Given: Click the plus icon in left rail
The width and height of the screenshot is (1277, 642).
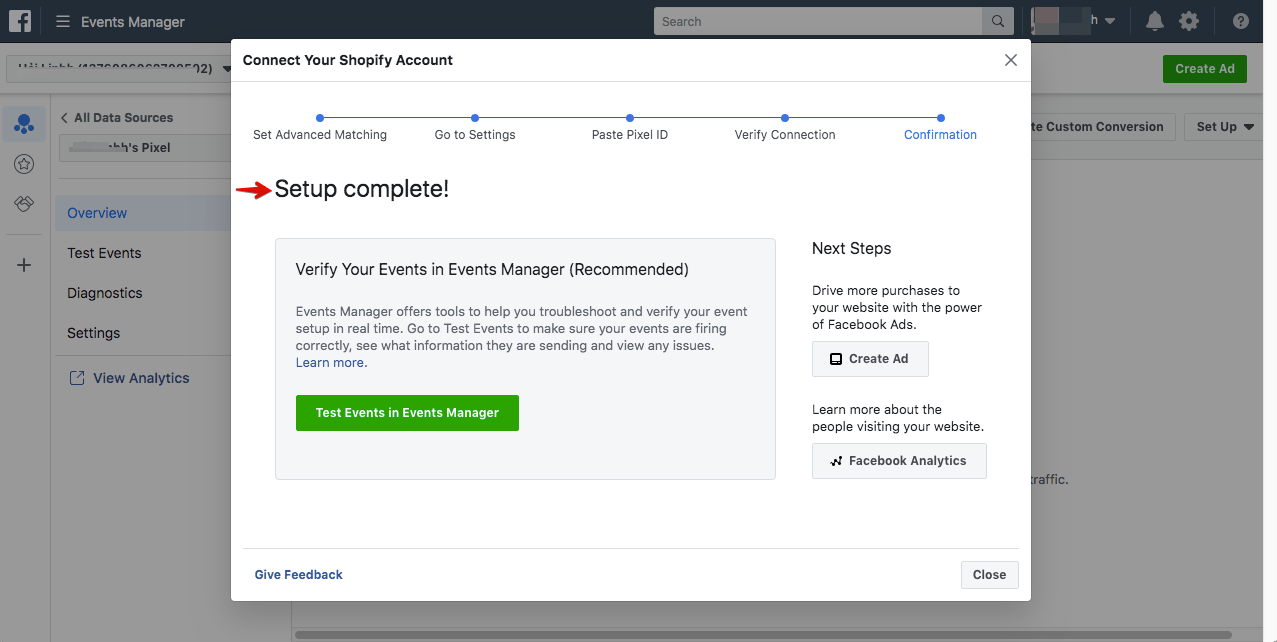Looking at the screenshot, I should [x=24, y=265].
